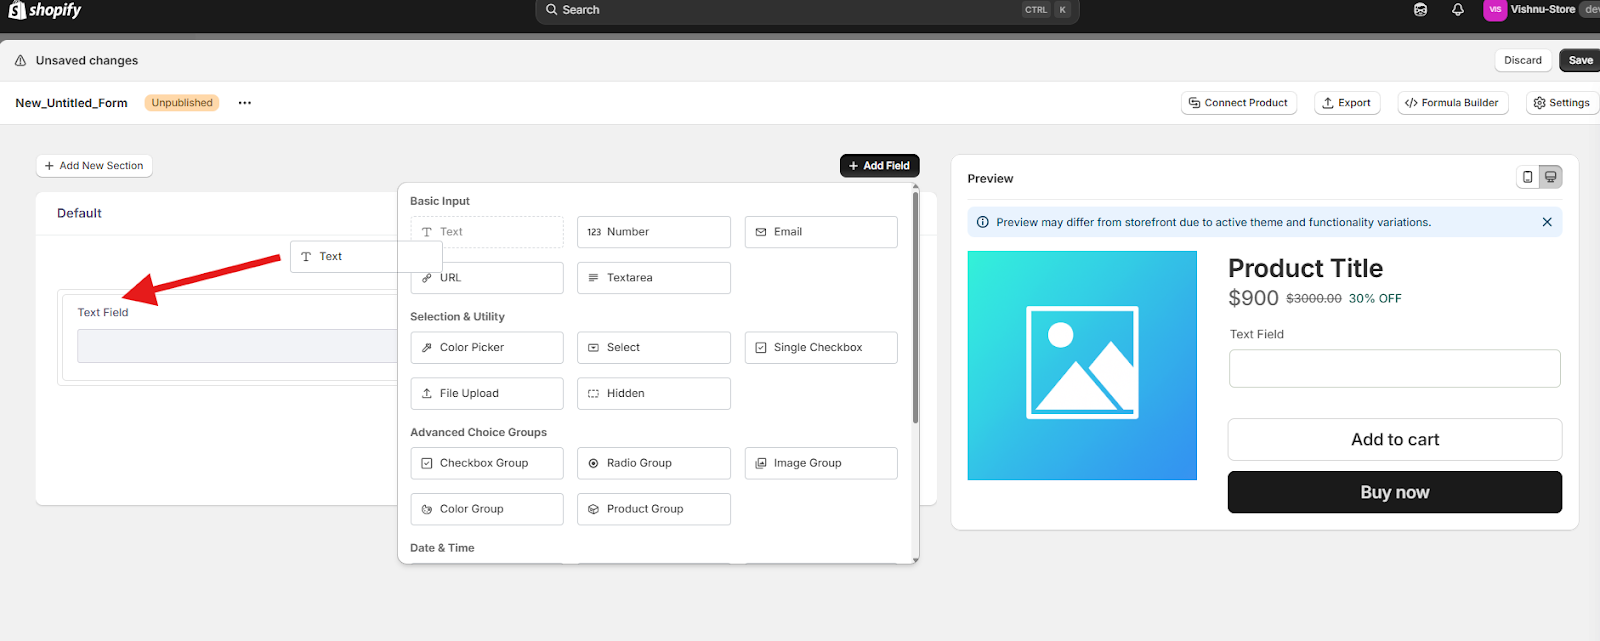
Task: Open the notifications bell
Action: click(x=1457, y=10)
